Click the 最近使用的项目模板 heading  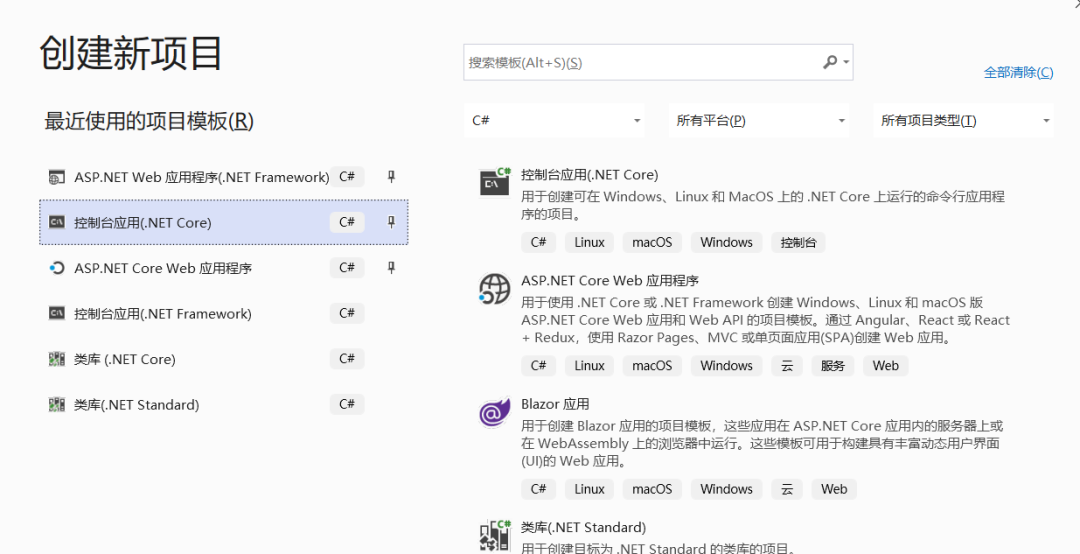click(x=149, y=121)
